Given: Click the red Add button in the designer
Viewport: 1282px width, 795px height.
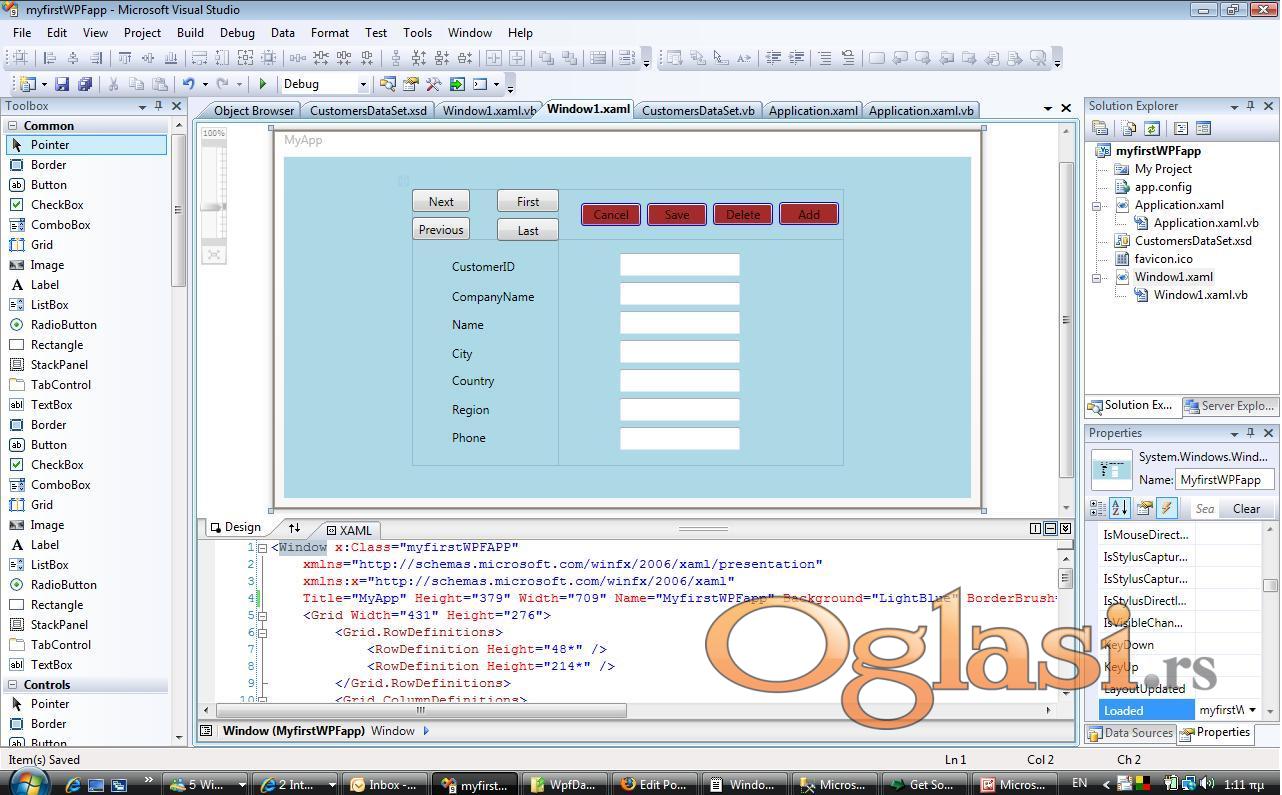Looking at the screenshot, I should (x=809, y=214).
